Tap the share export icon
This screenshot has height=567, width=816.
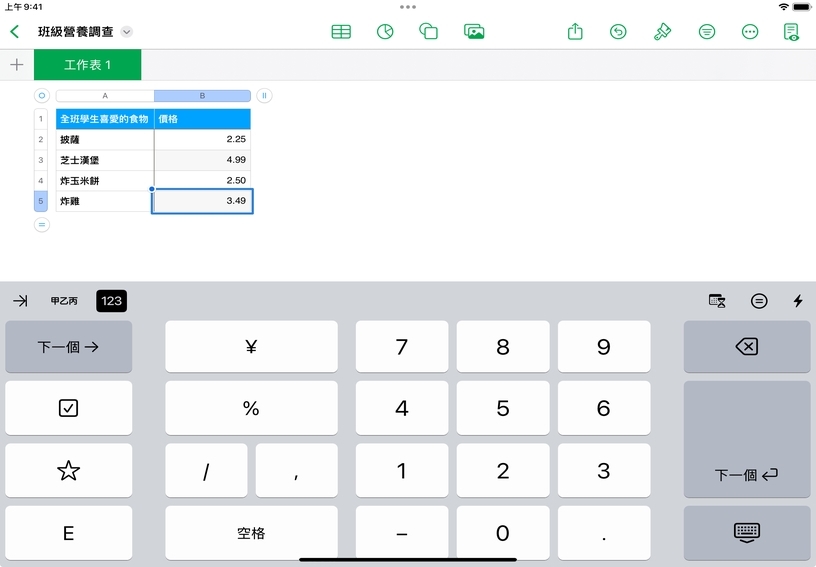[x=575, y=32]
